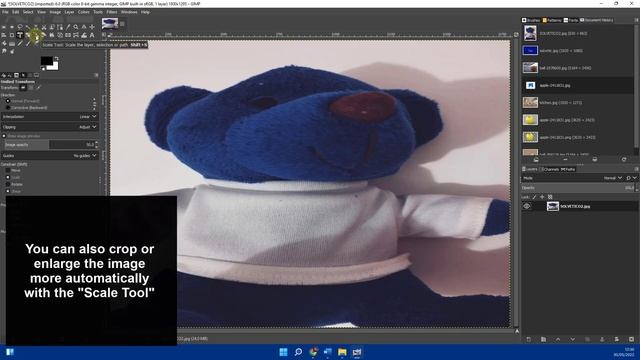Select the Crop tool
The image size is (640, 360).
(x=12, y=35)
